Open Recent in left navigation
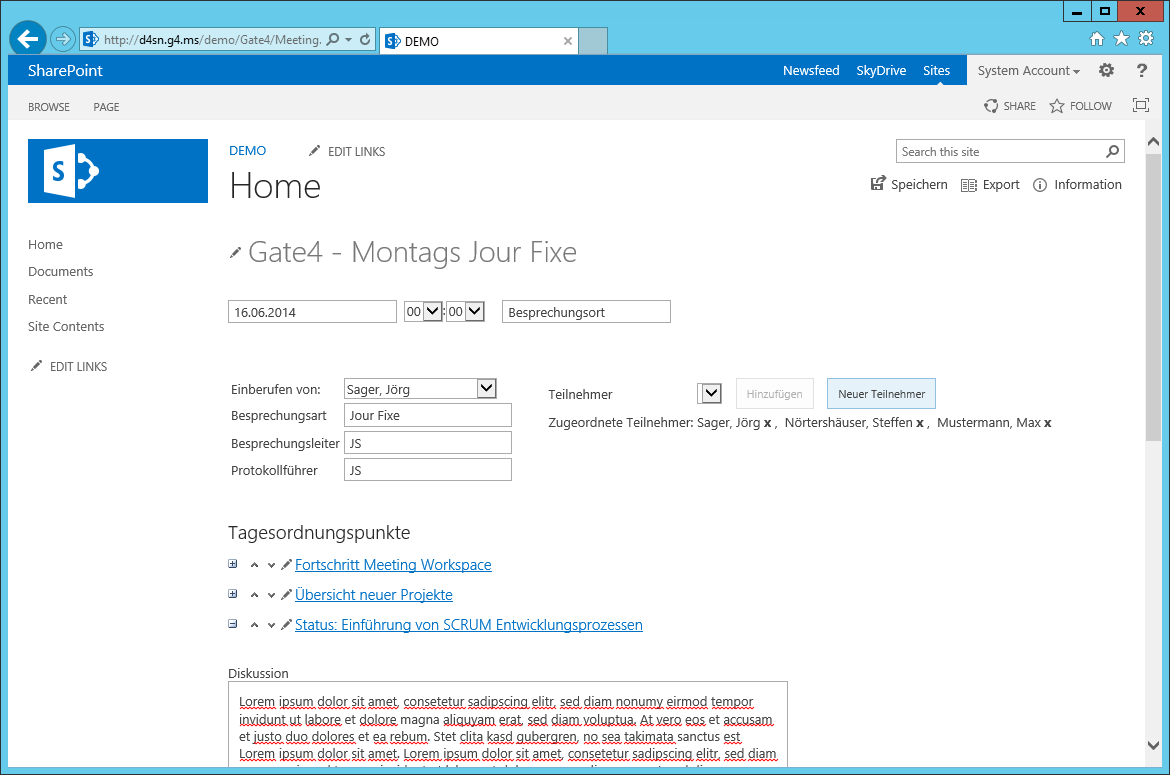 tap(47, 299)
